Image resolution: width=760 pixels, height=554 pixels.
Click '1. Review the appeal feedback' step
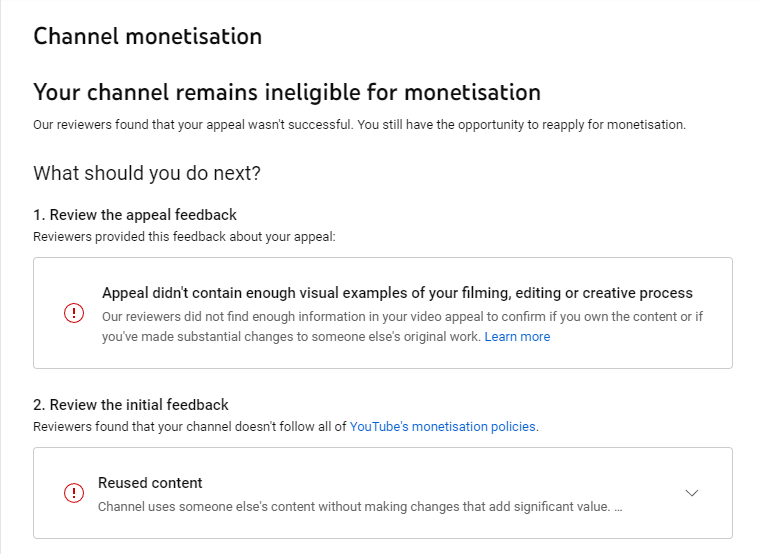pos(135,215)
